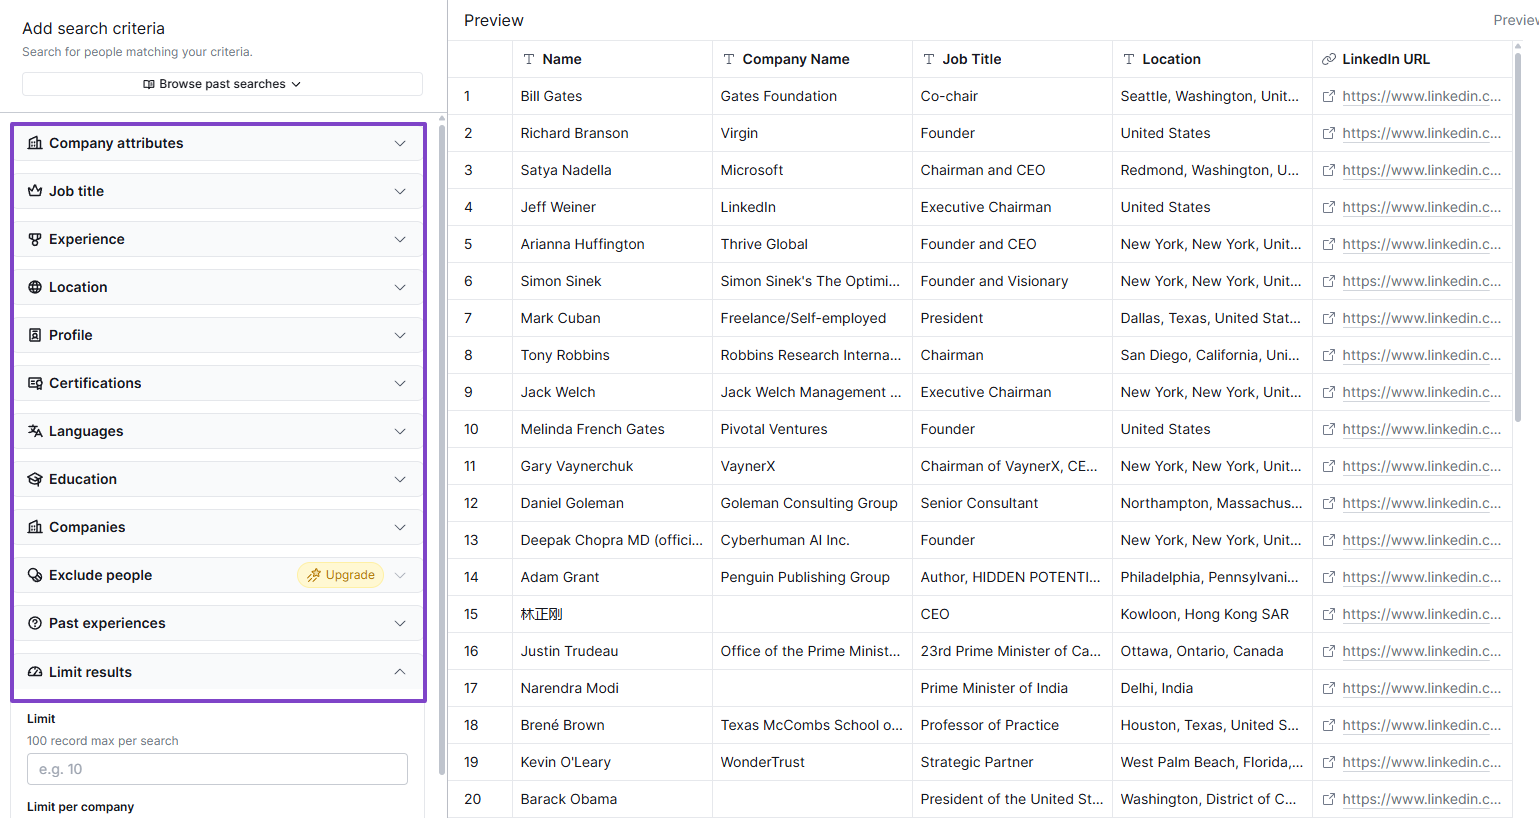Click the Languages translate icon
This screenshot has width=1539, height=818.
(x=35, y=431)
